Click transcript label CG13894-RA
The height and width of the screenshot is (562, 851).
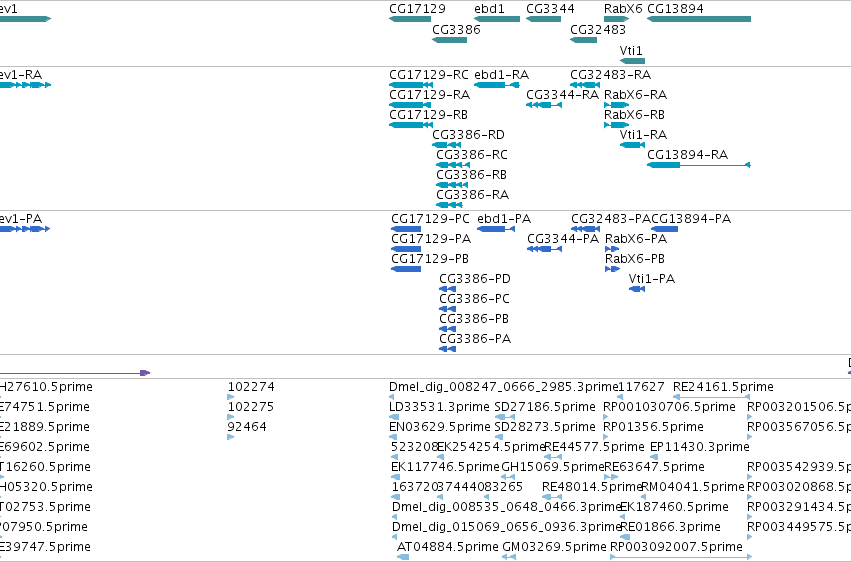click(687, 155)
